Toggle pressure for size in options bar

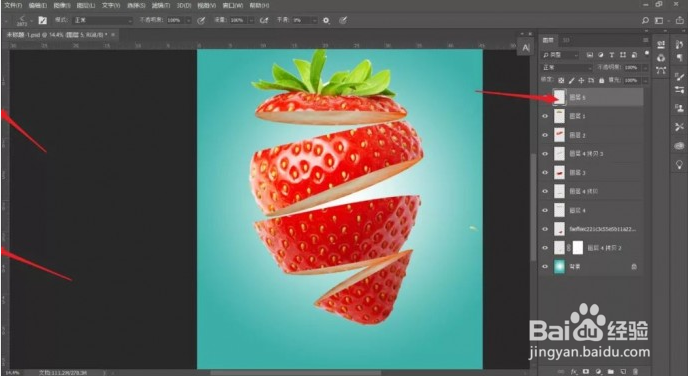[343, 20]
